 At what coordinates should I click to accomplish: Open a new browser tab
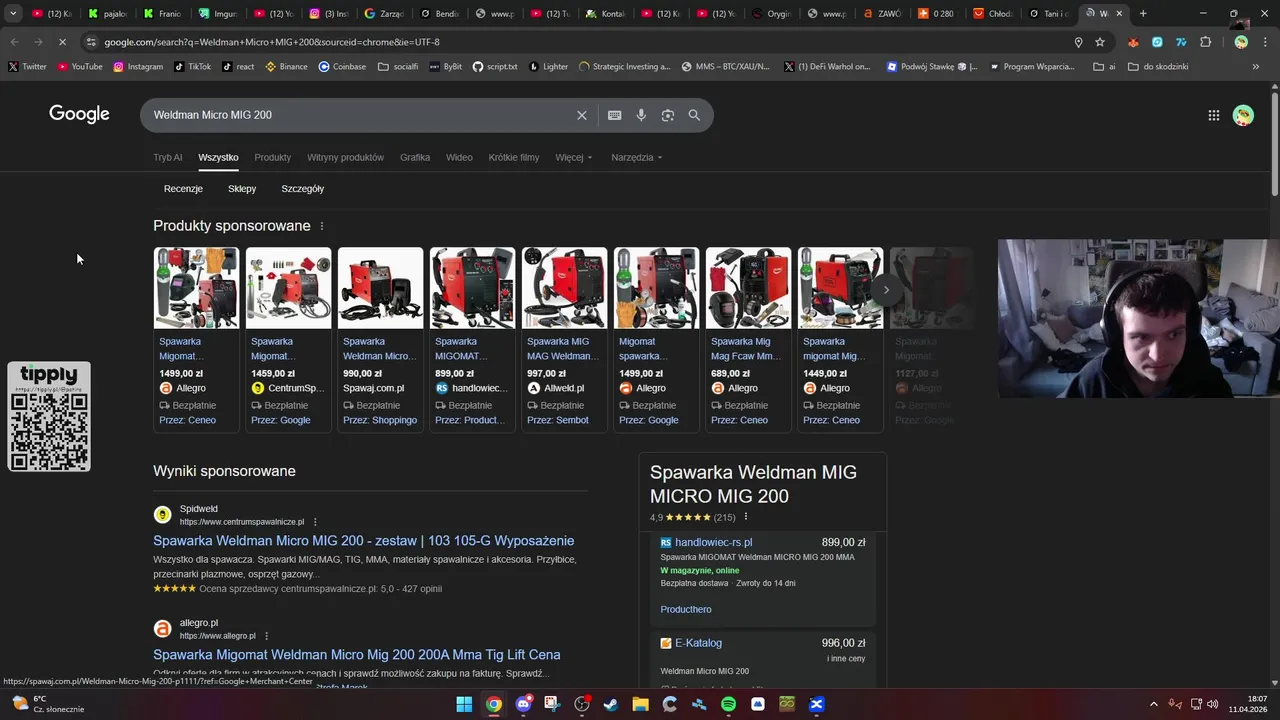pyautogui.click(x=1143, y=14)
